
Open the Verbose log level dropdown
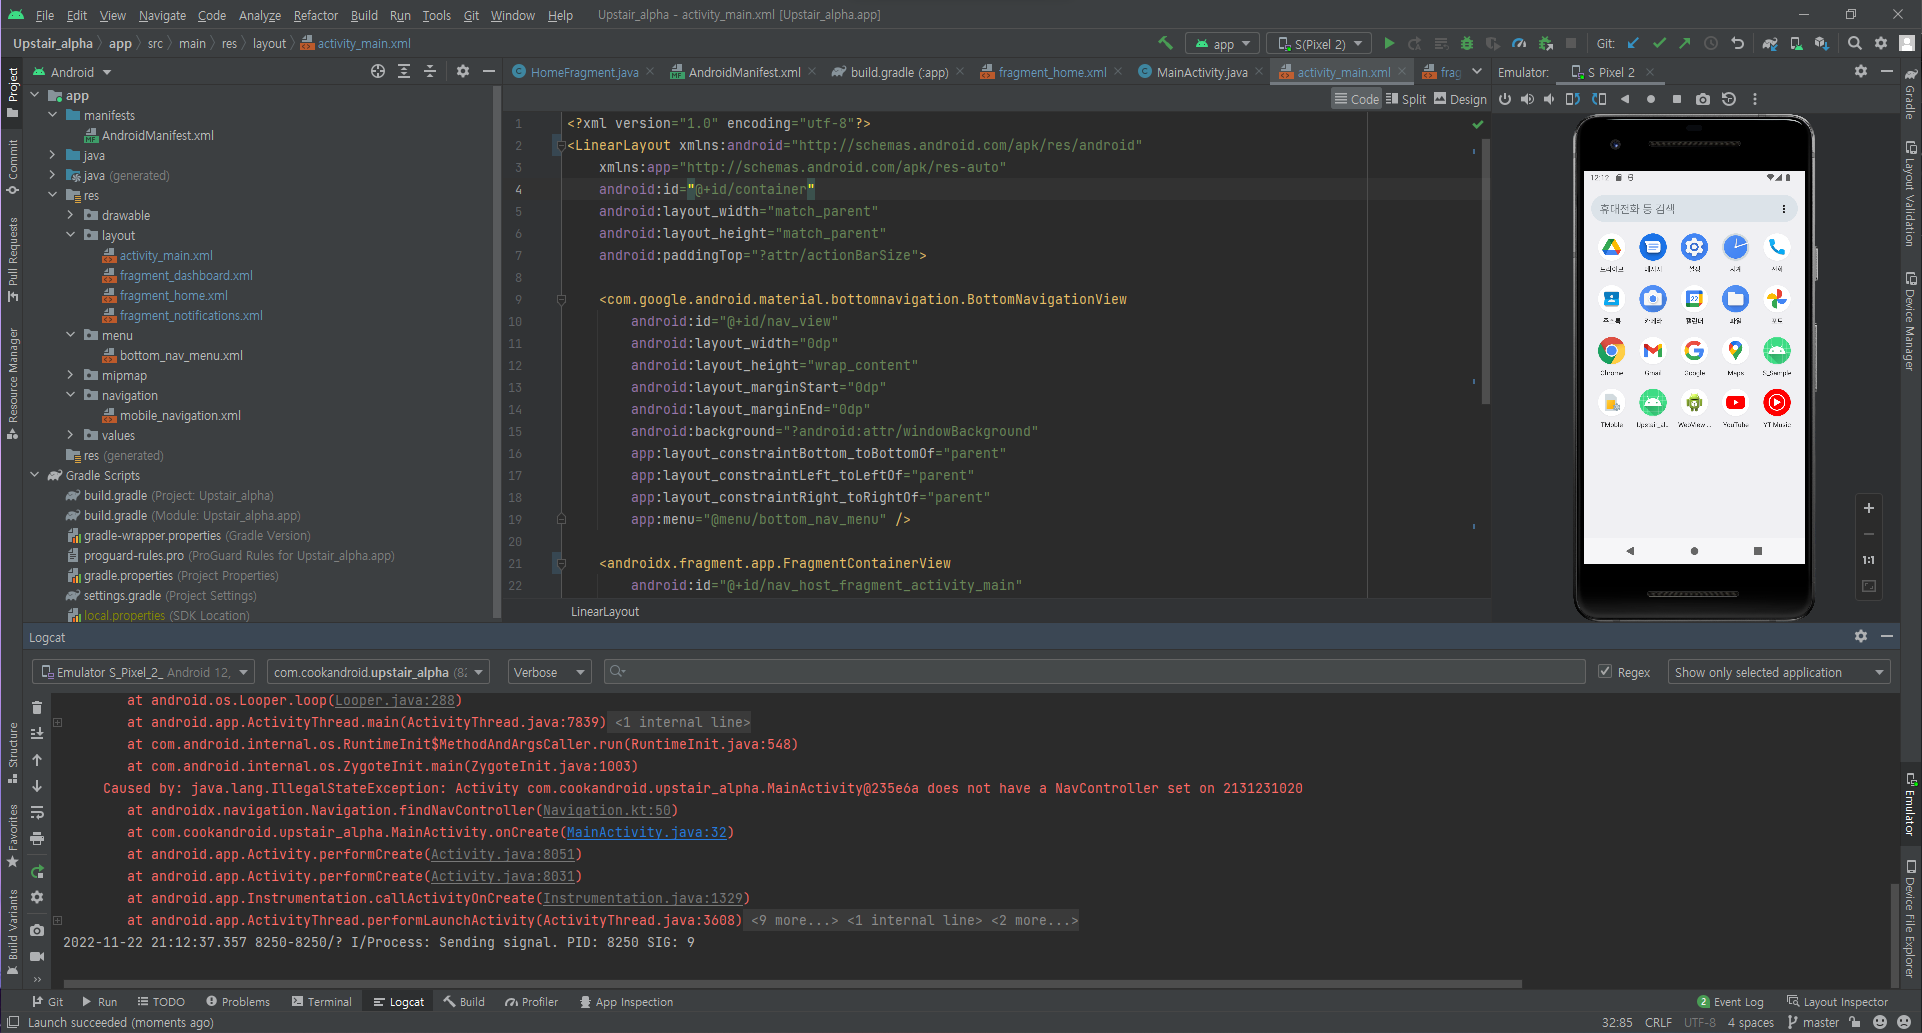click(549, 672)
